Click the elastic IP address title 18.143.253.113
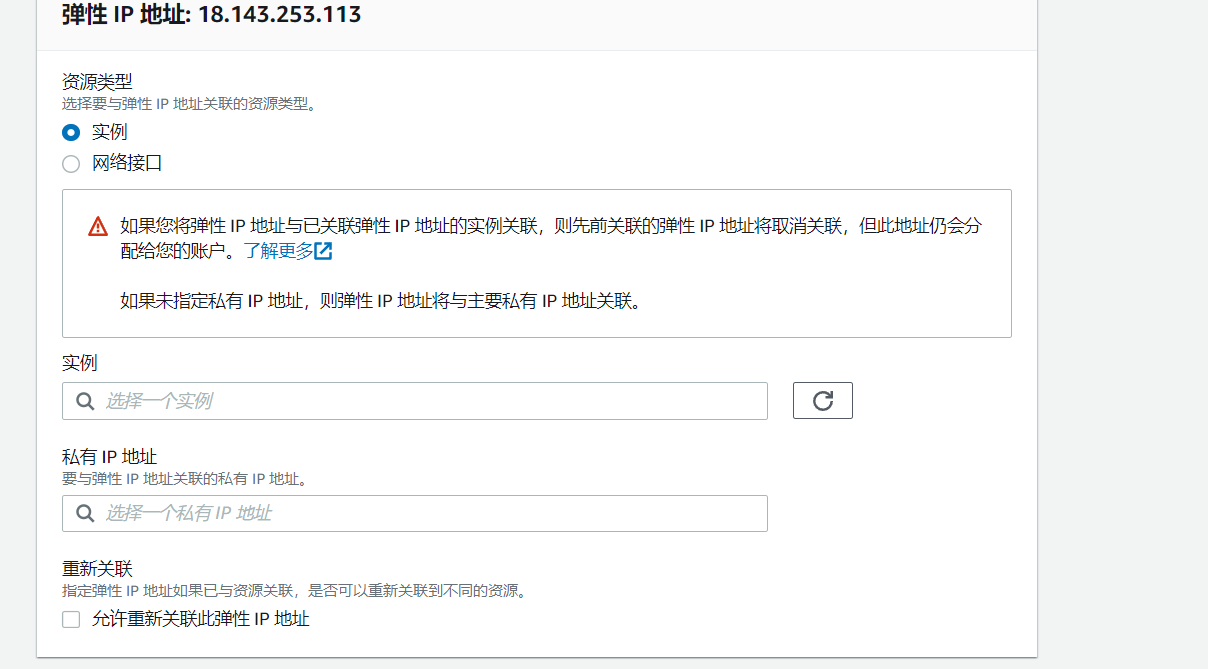 (x=210, y=16)
